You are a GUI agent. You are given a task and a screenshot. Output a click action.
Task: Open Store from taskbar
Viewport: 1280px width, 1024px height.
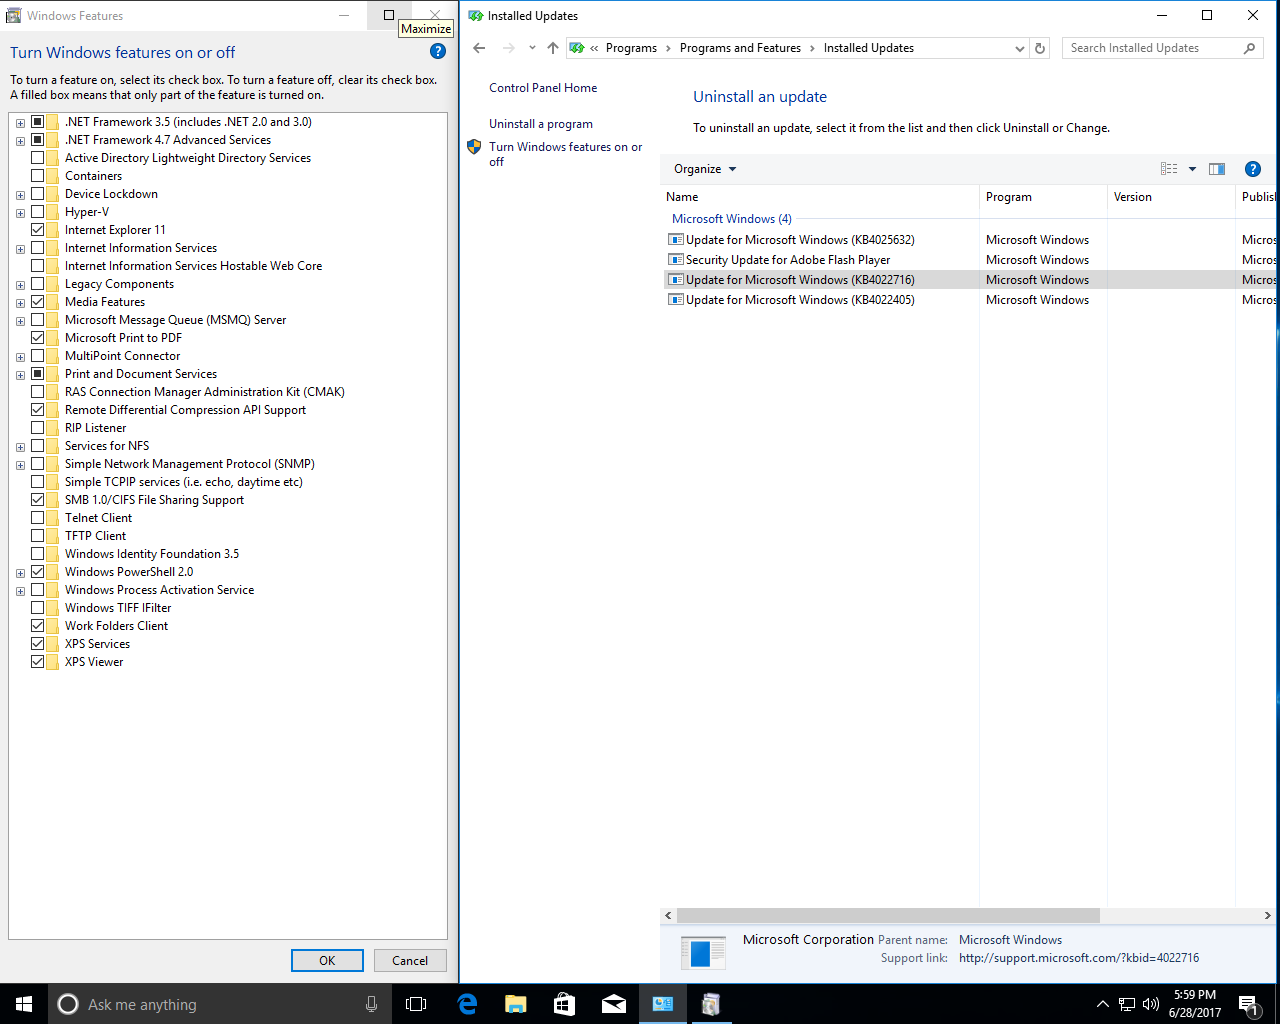(x=565, y=1004)
